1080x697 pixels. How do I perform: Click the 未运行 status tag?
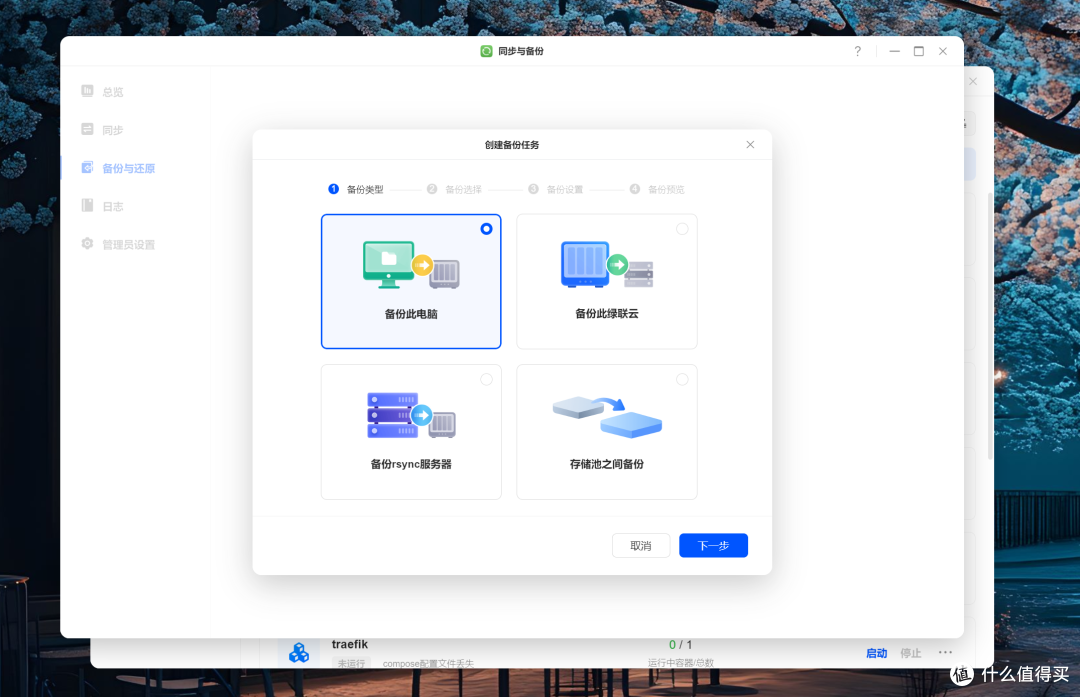[x=351, y=663]
